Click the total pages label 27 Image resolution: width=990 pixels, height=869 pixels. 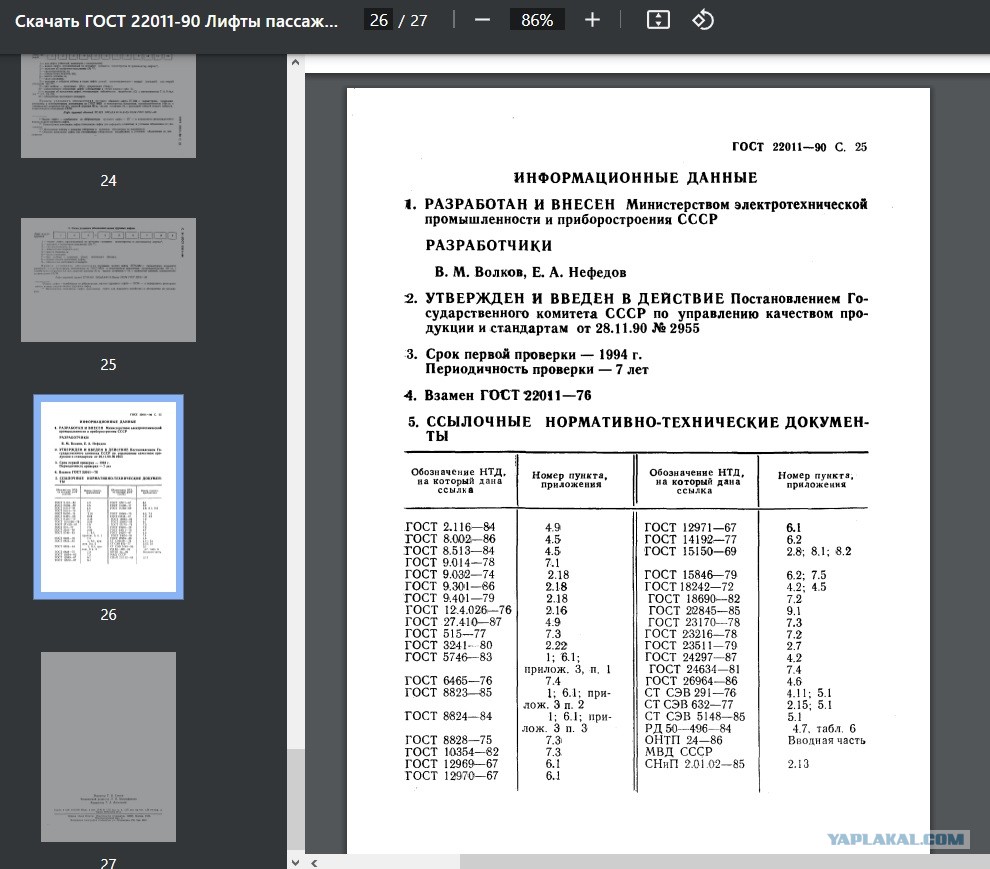pos(419,20)
